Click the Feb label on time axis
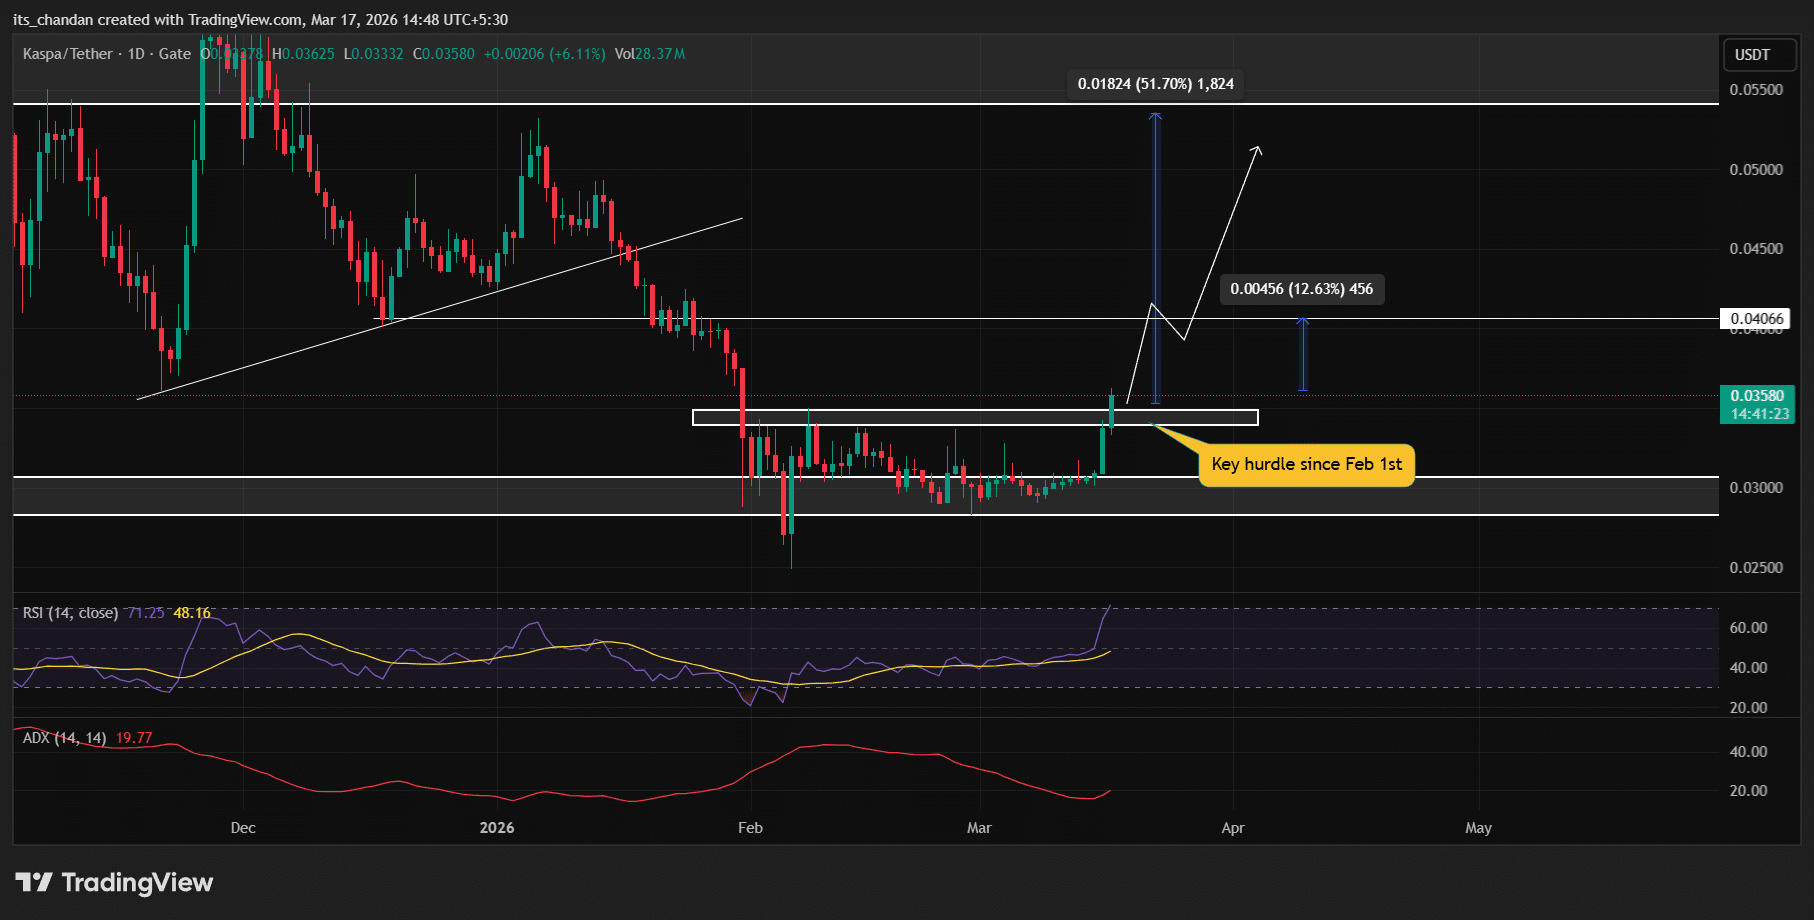The image size is (1814, 920). (750, 828)
